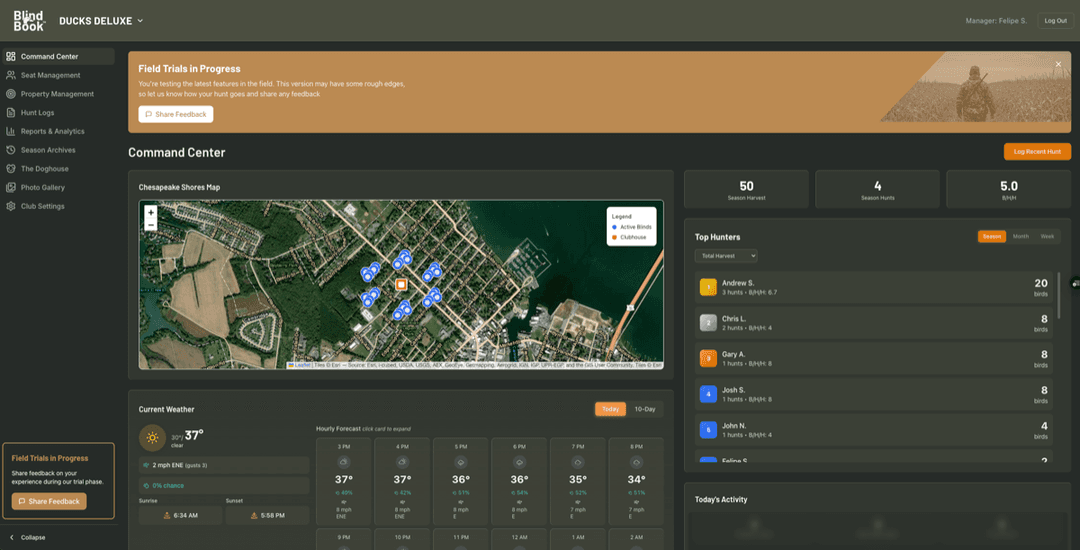Select the John N. hunter row name

point(734,426)
